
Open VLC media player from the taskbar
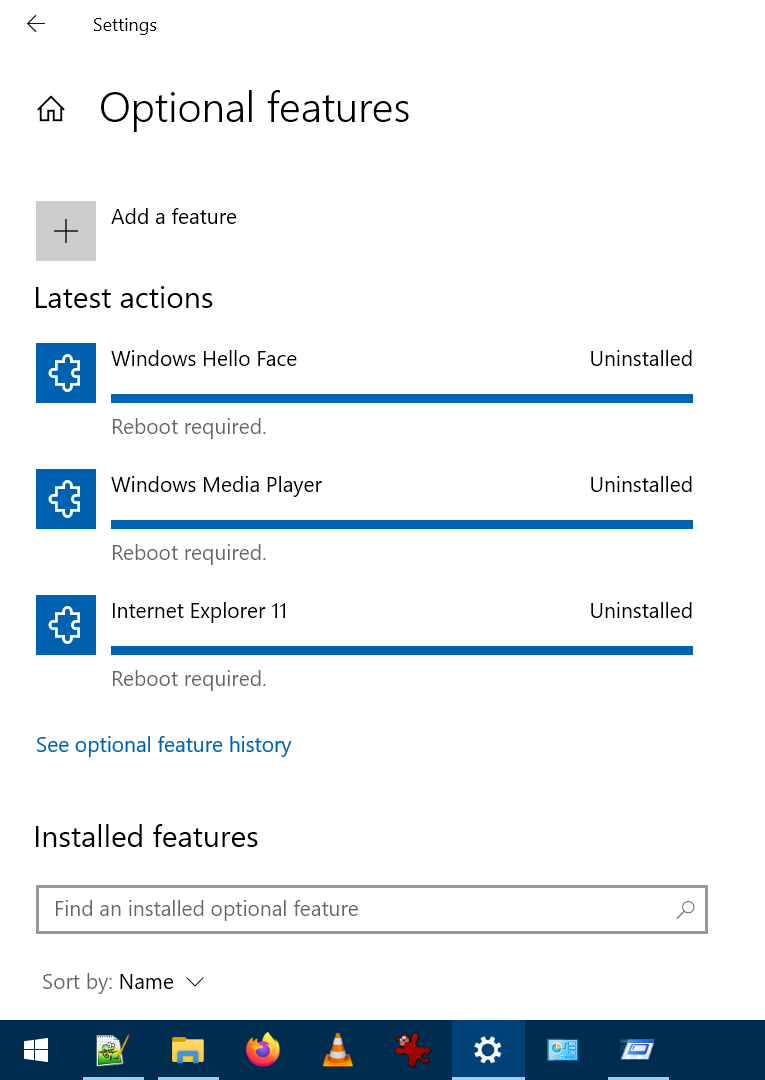click(x=337, y=1050)
